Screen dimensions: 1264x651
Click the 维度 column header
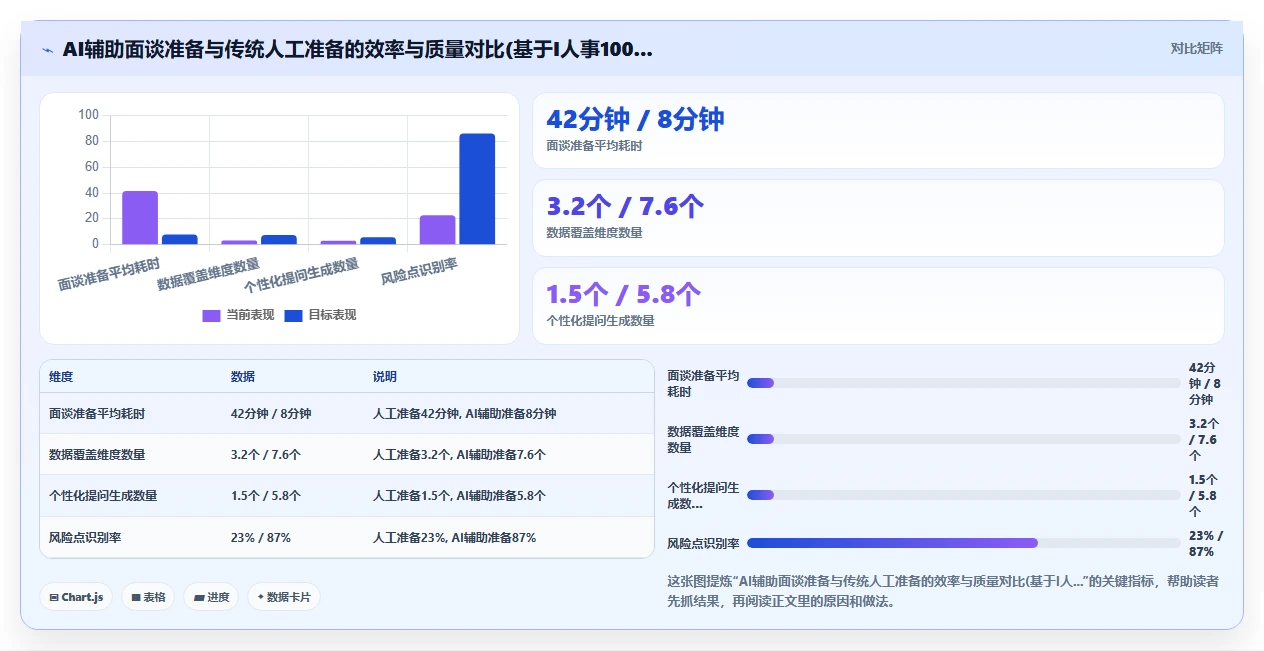pos(61,377)
